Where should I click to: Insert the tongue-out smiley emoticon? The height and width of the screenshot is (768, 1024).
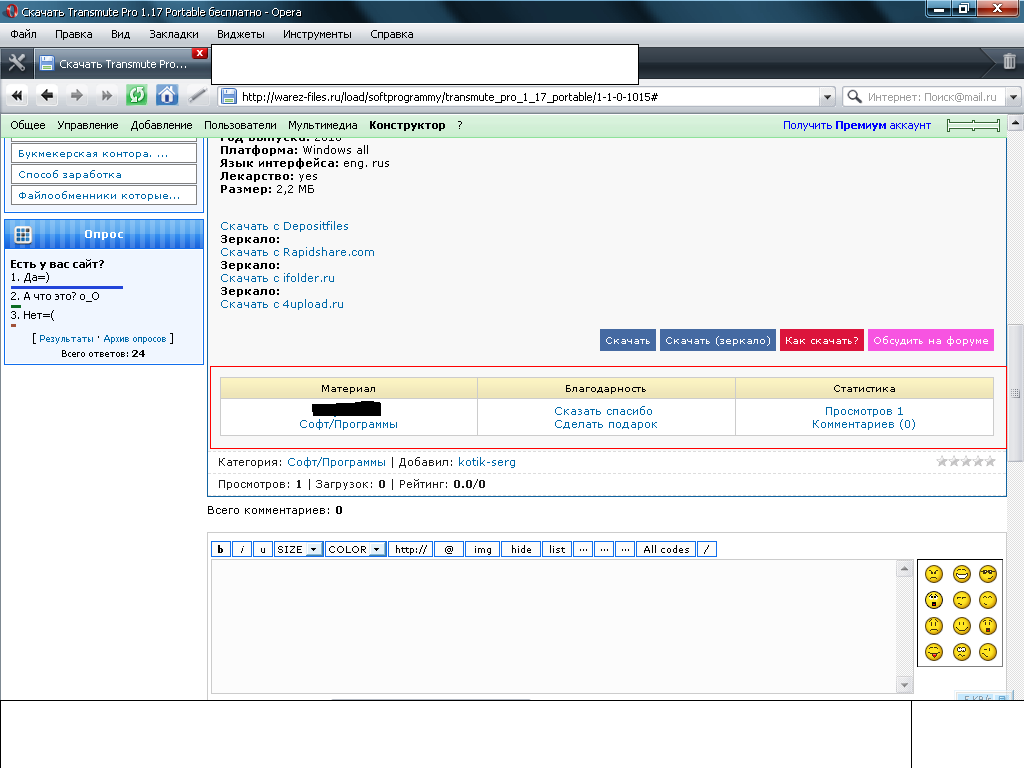tap(933, 652)
